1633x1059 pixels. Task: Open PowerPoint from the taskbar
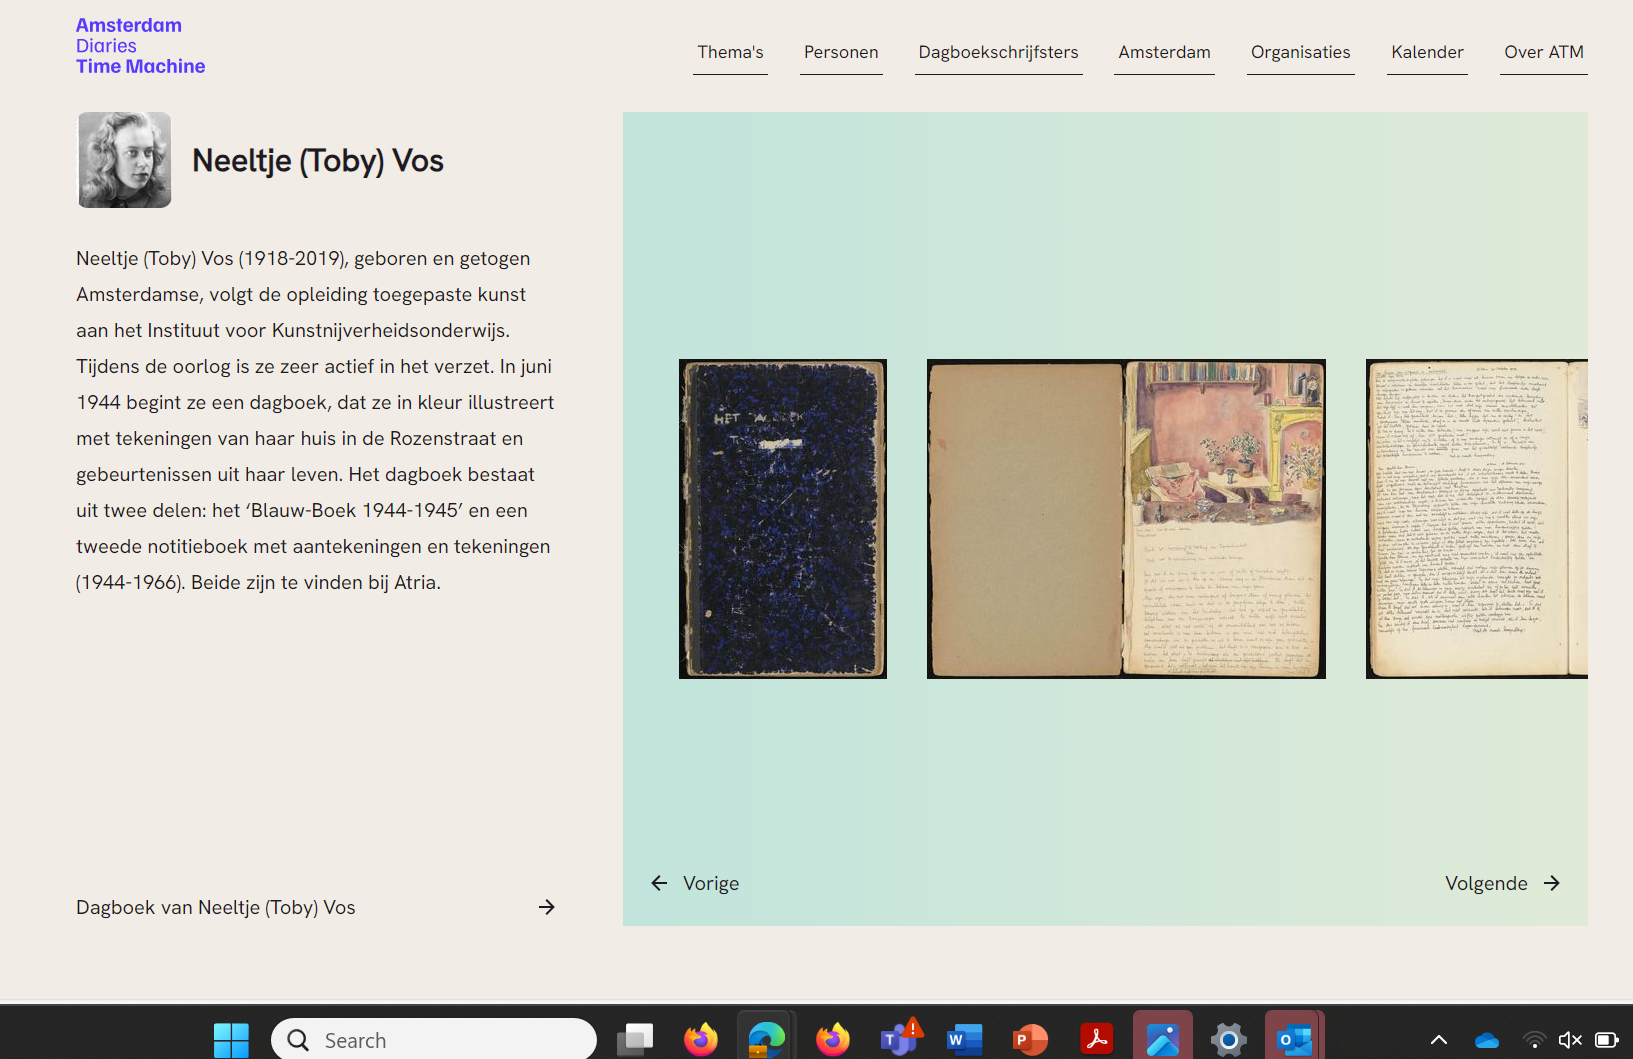tap(1030, 1040)
